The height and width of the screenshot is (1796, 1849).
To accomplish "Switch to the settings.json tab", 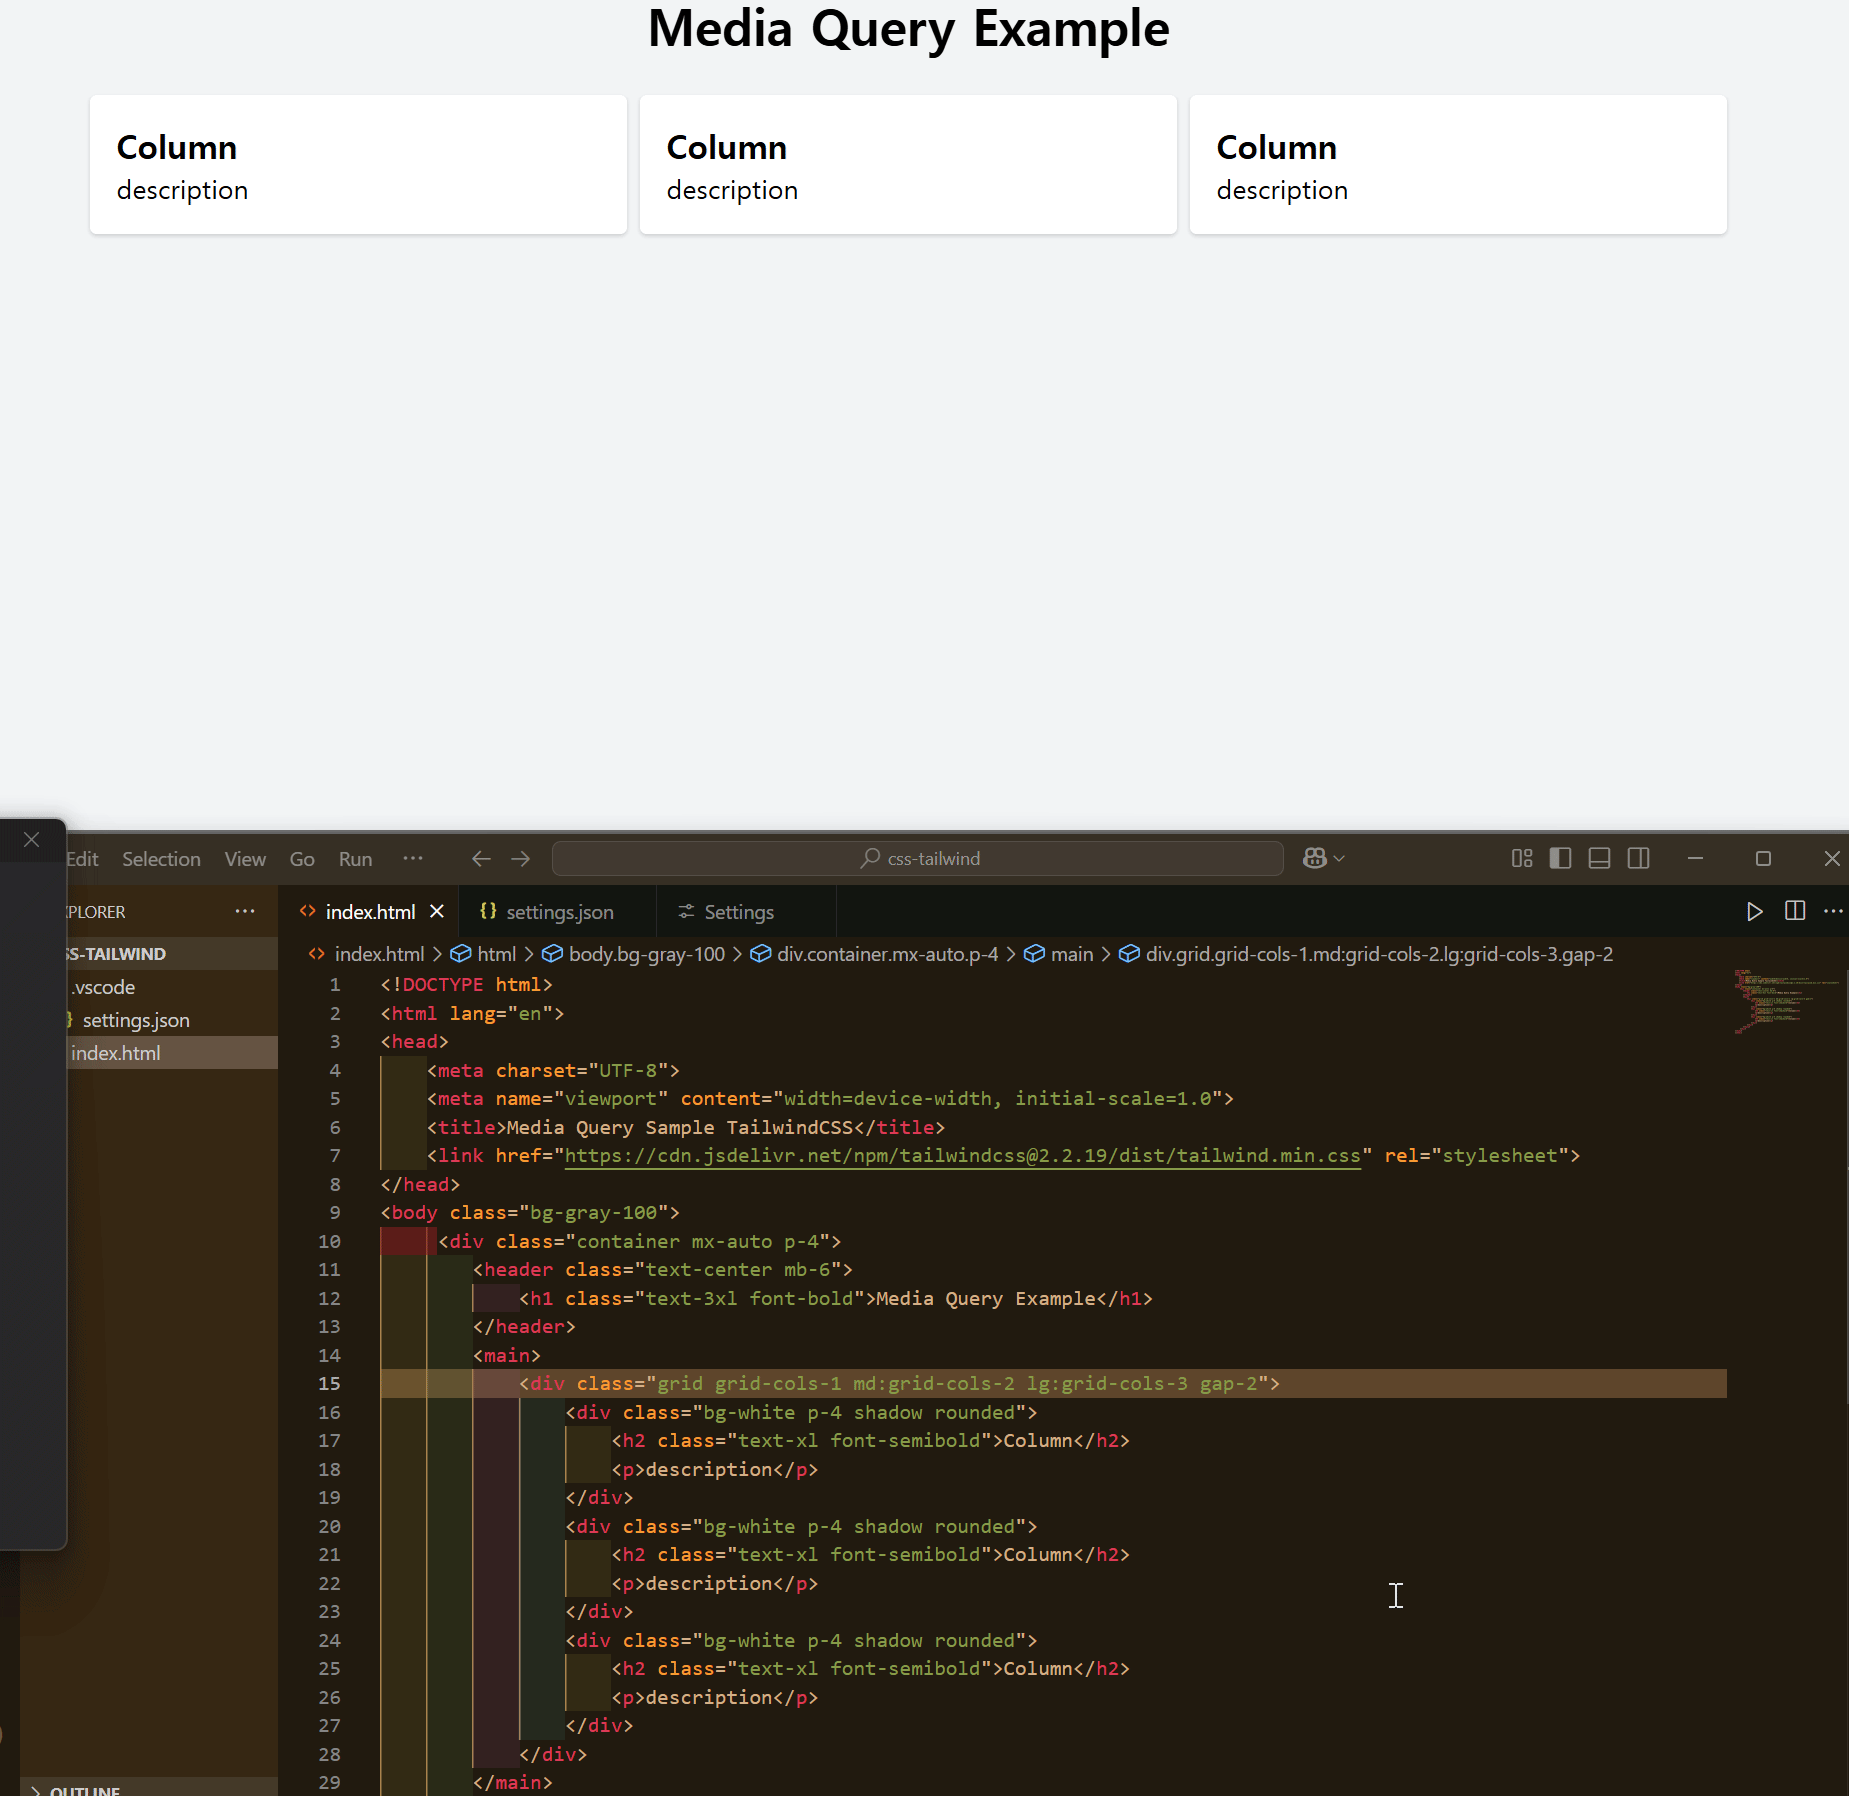I will coord(557,912).
